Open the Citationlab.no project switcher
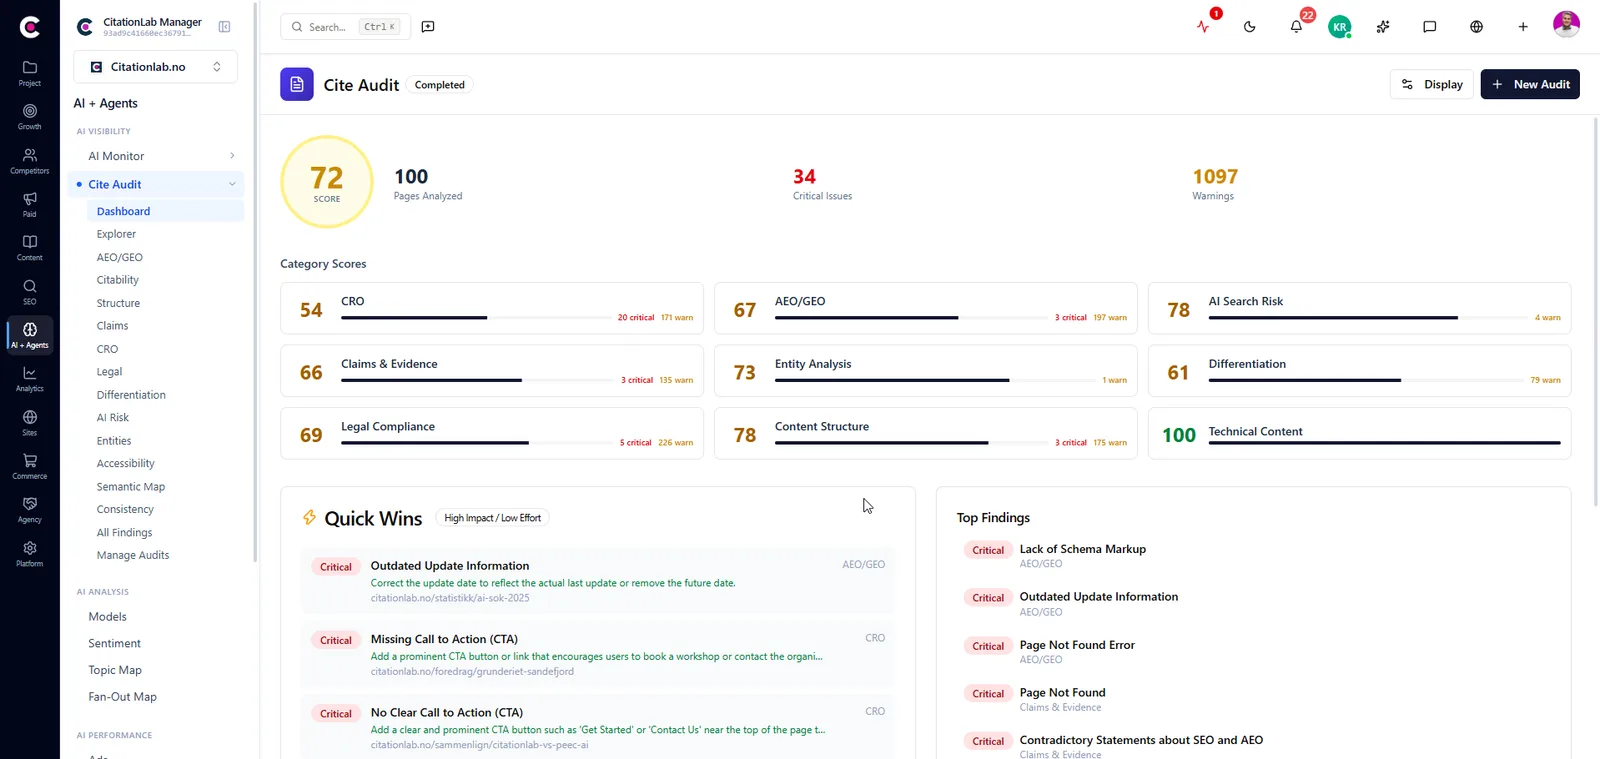This screenshot has width=1600, height=759. coord(155,67)
